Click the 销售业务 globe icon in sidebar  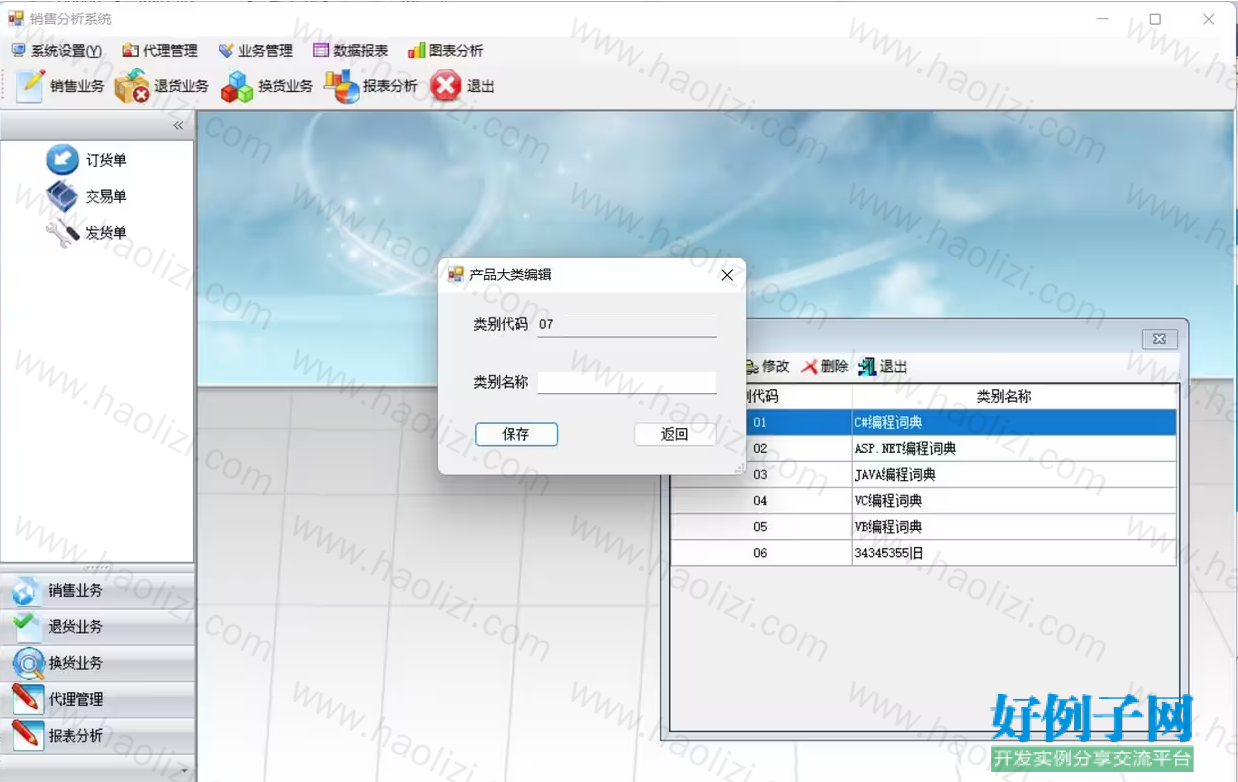[x=26, y=591]
